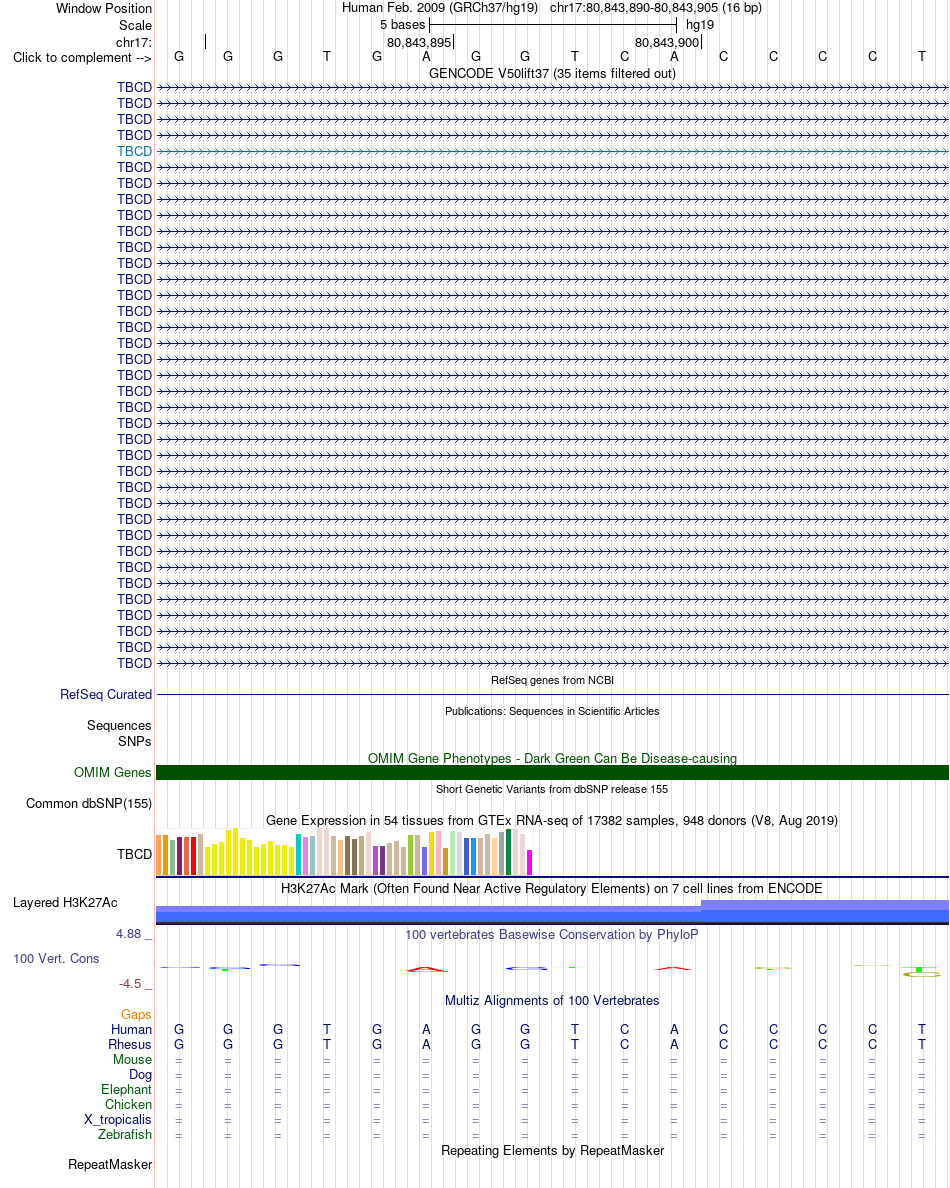The image size is (950, 1188).
Task: Click the blue Layered H3K27Ac signal band
Action: pyautogui.click(x=552, y=913)
